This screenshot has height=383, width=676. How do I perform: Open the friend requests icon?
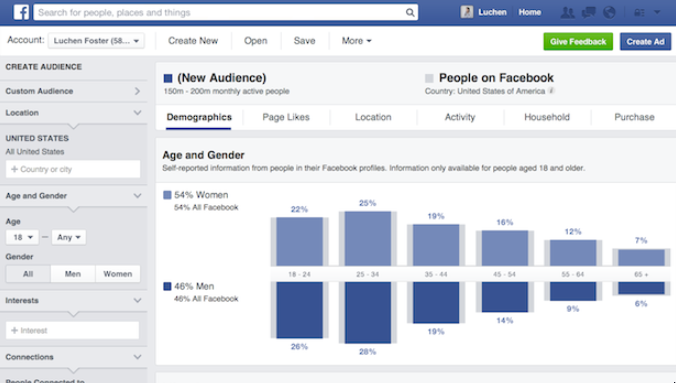[x=567, y=13]
